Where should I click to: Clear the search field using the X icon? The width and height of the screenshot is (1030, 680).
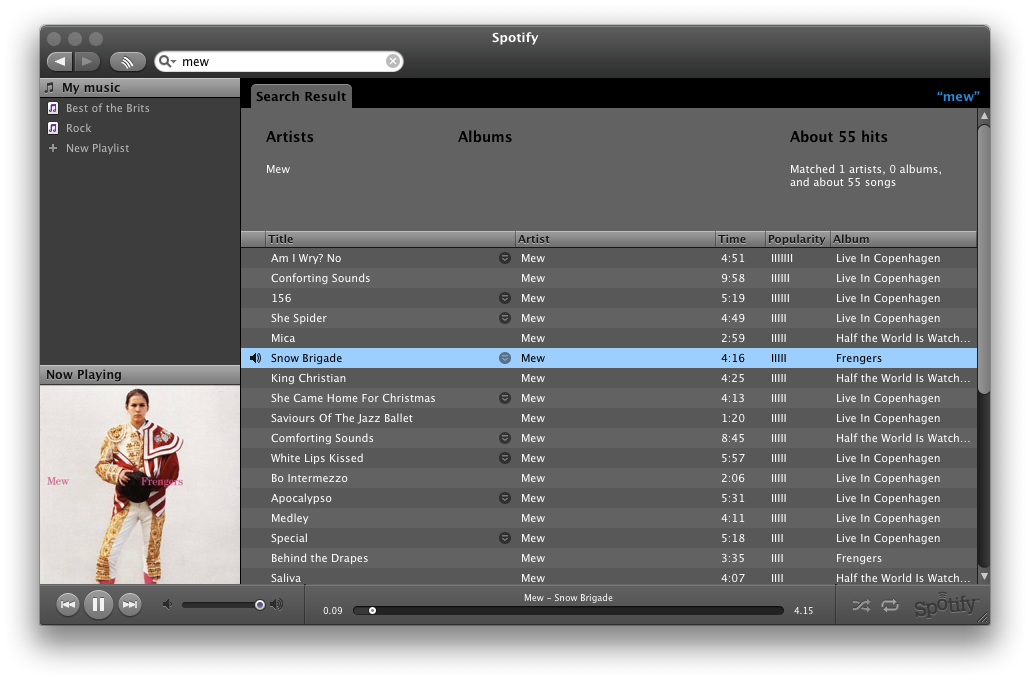click(392, 61)
